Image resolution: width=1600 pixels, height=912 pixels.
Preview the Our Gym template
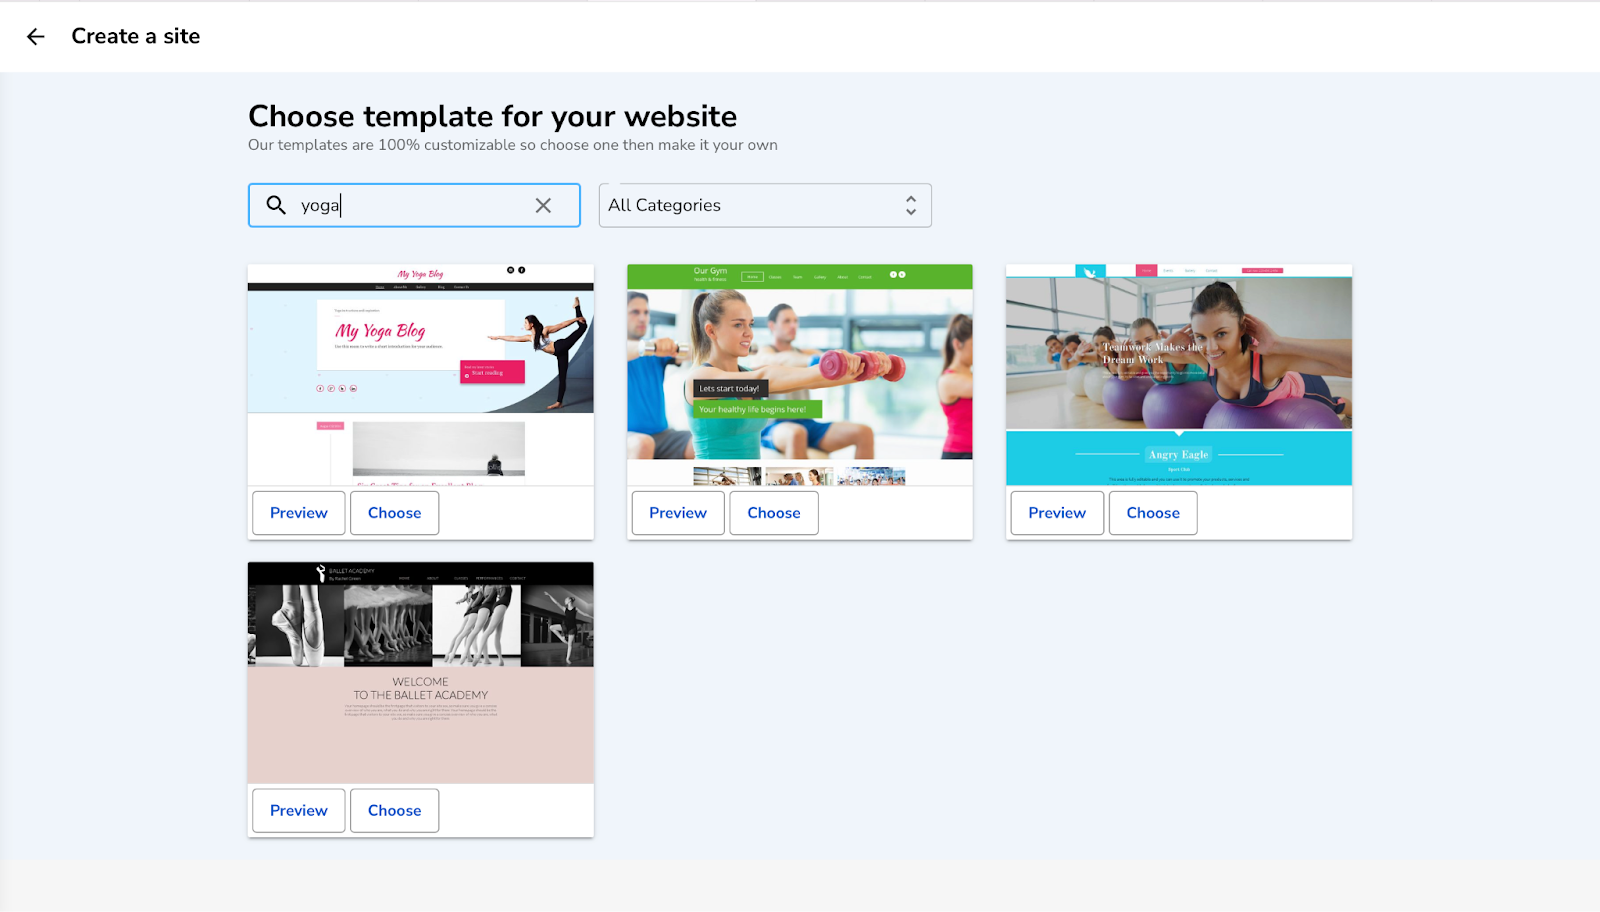[678, 513]
